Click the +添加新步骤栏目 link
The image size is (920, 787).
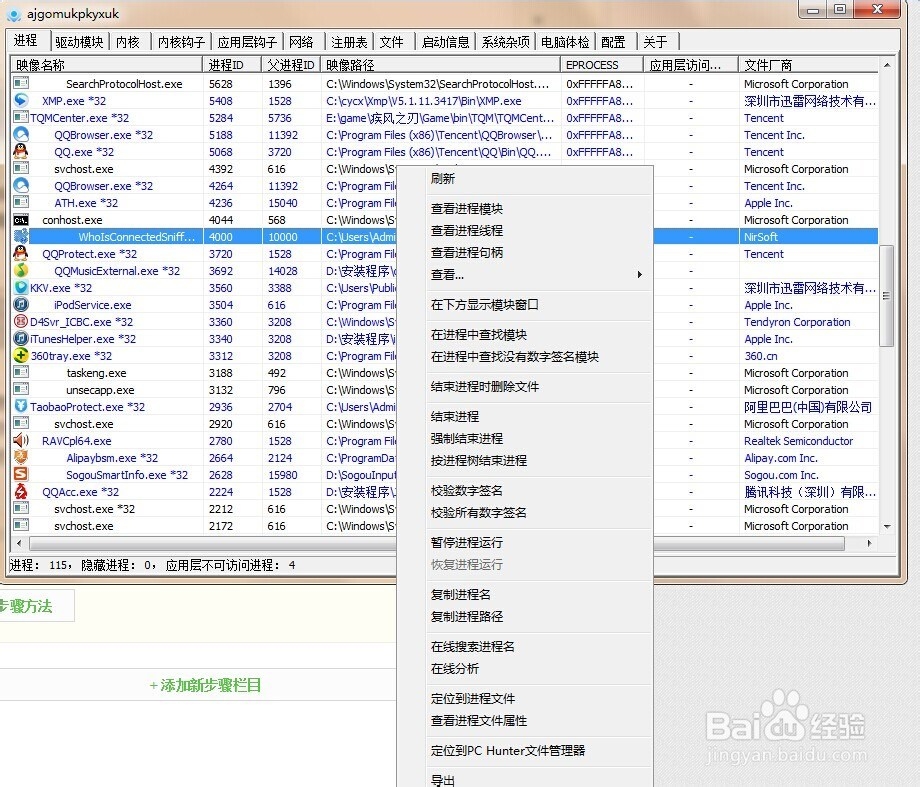click(x=205, y=685)
